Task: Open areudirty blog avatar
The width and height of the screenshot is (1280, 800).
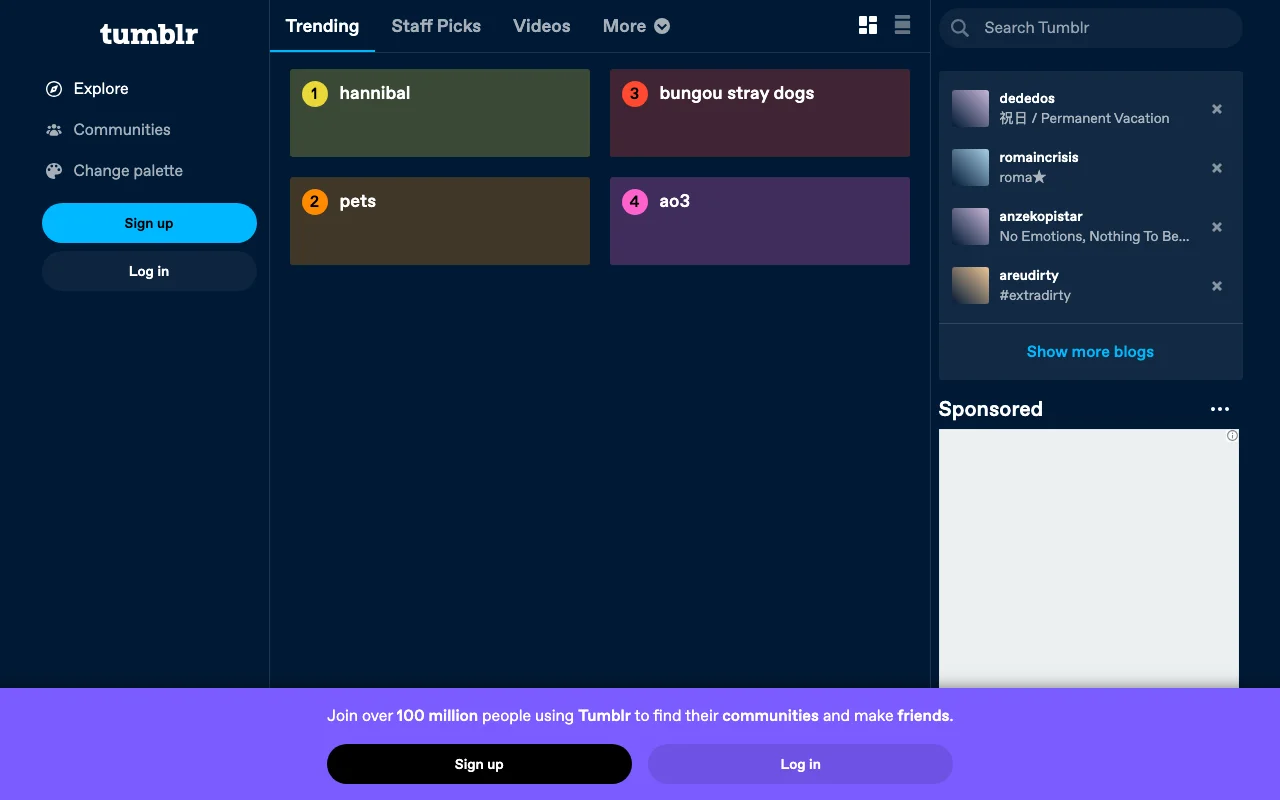Action: (x=970, y=286)
